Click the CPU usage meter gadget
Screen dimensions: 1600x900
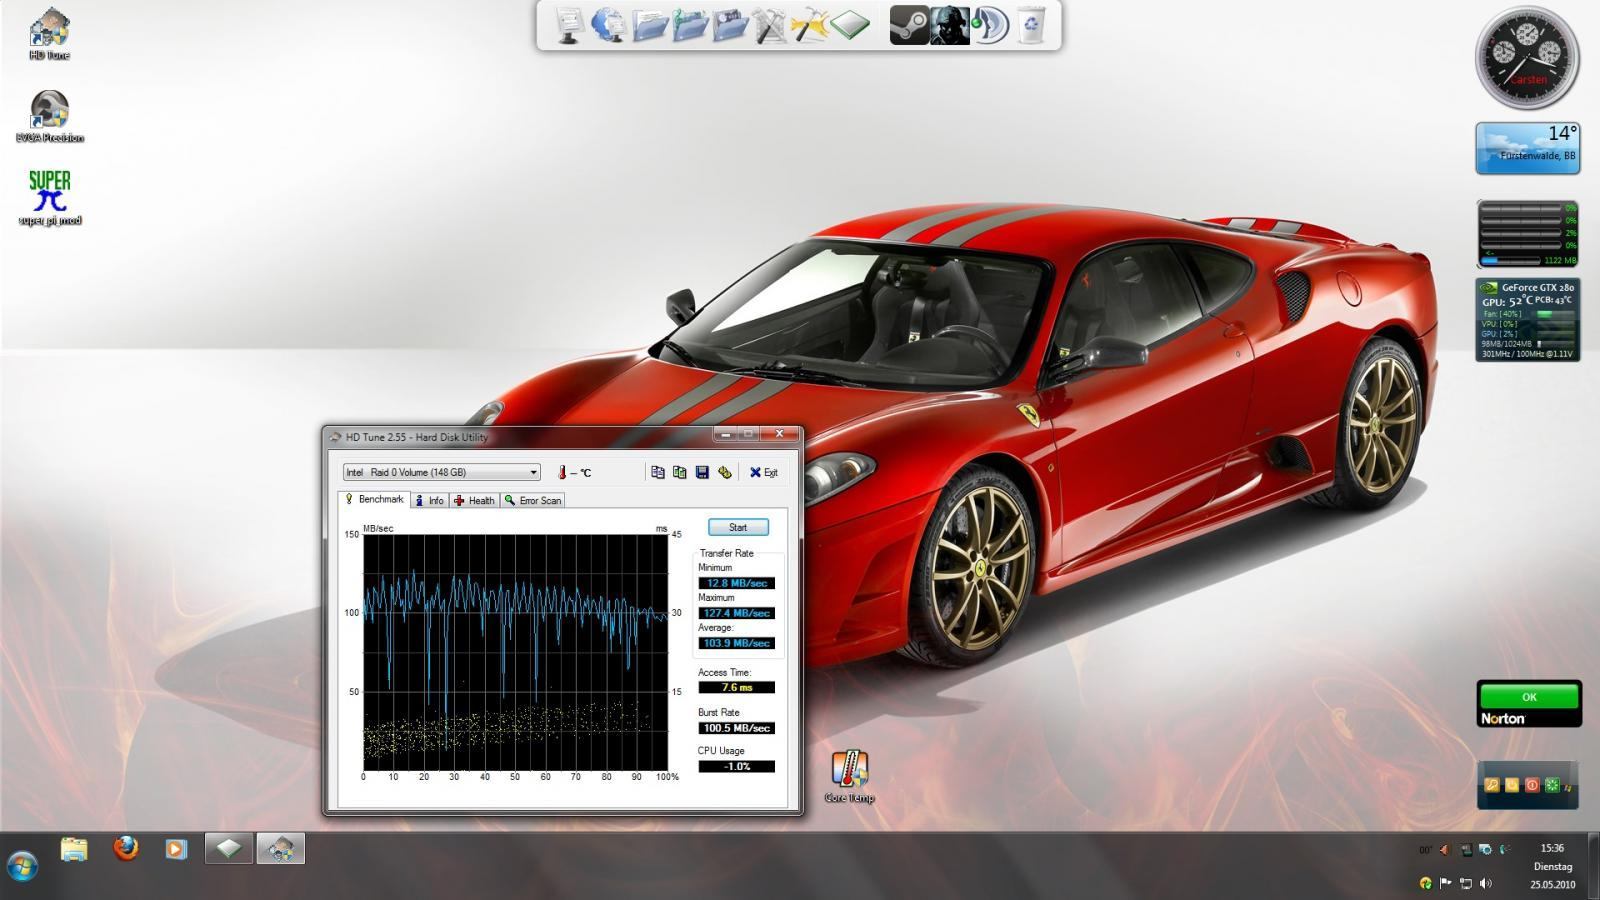[x=1528, y=234]
